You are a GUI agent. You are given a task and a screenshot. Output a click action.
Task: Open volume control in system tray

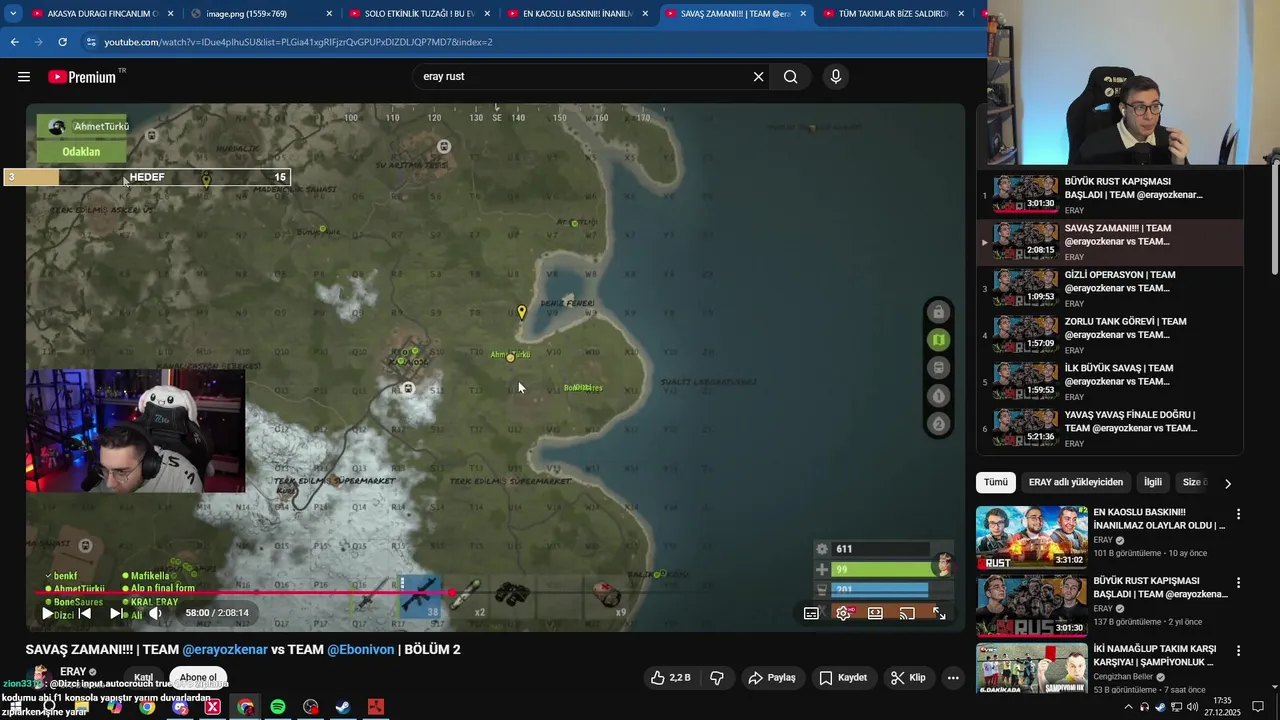(x=1192, y=707)
